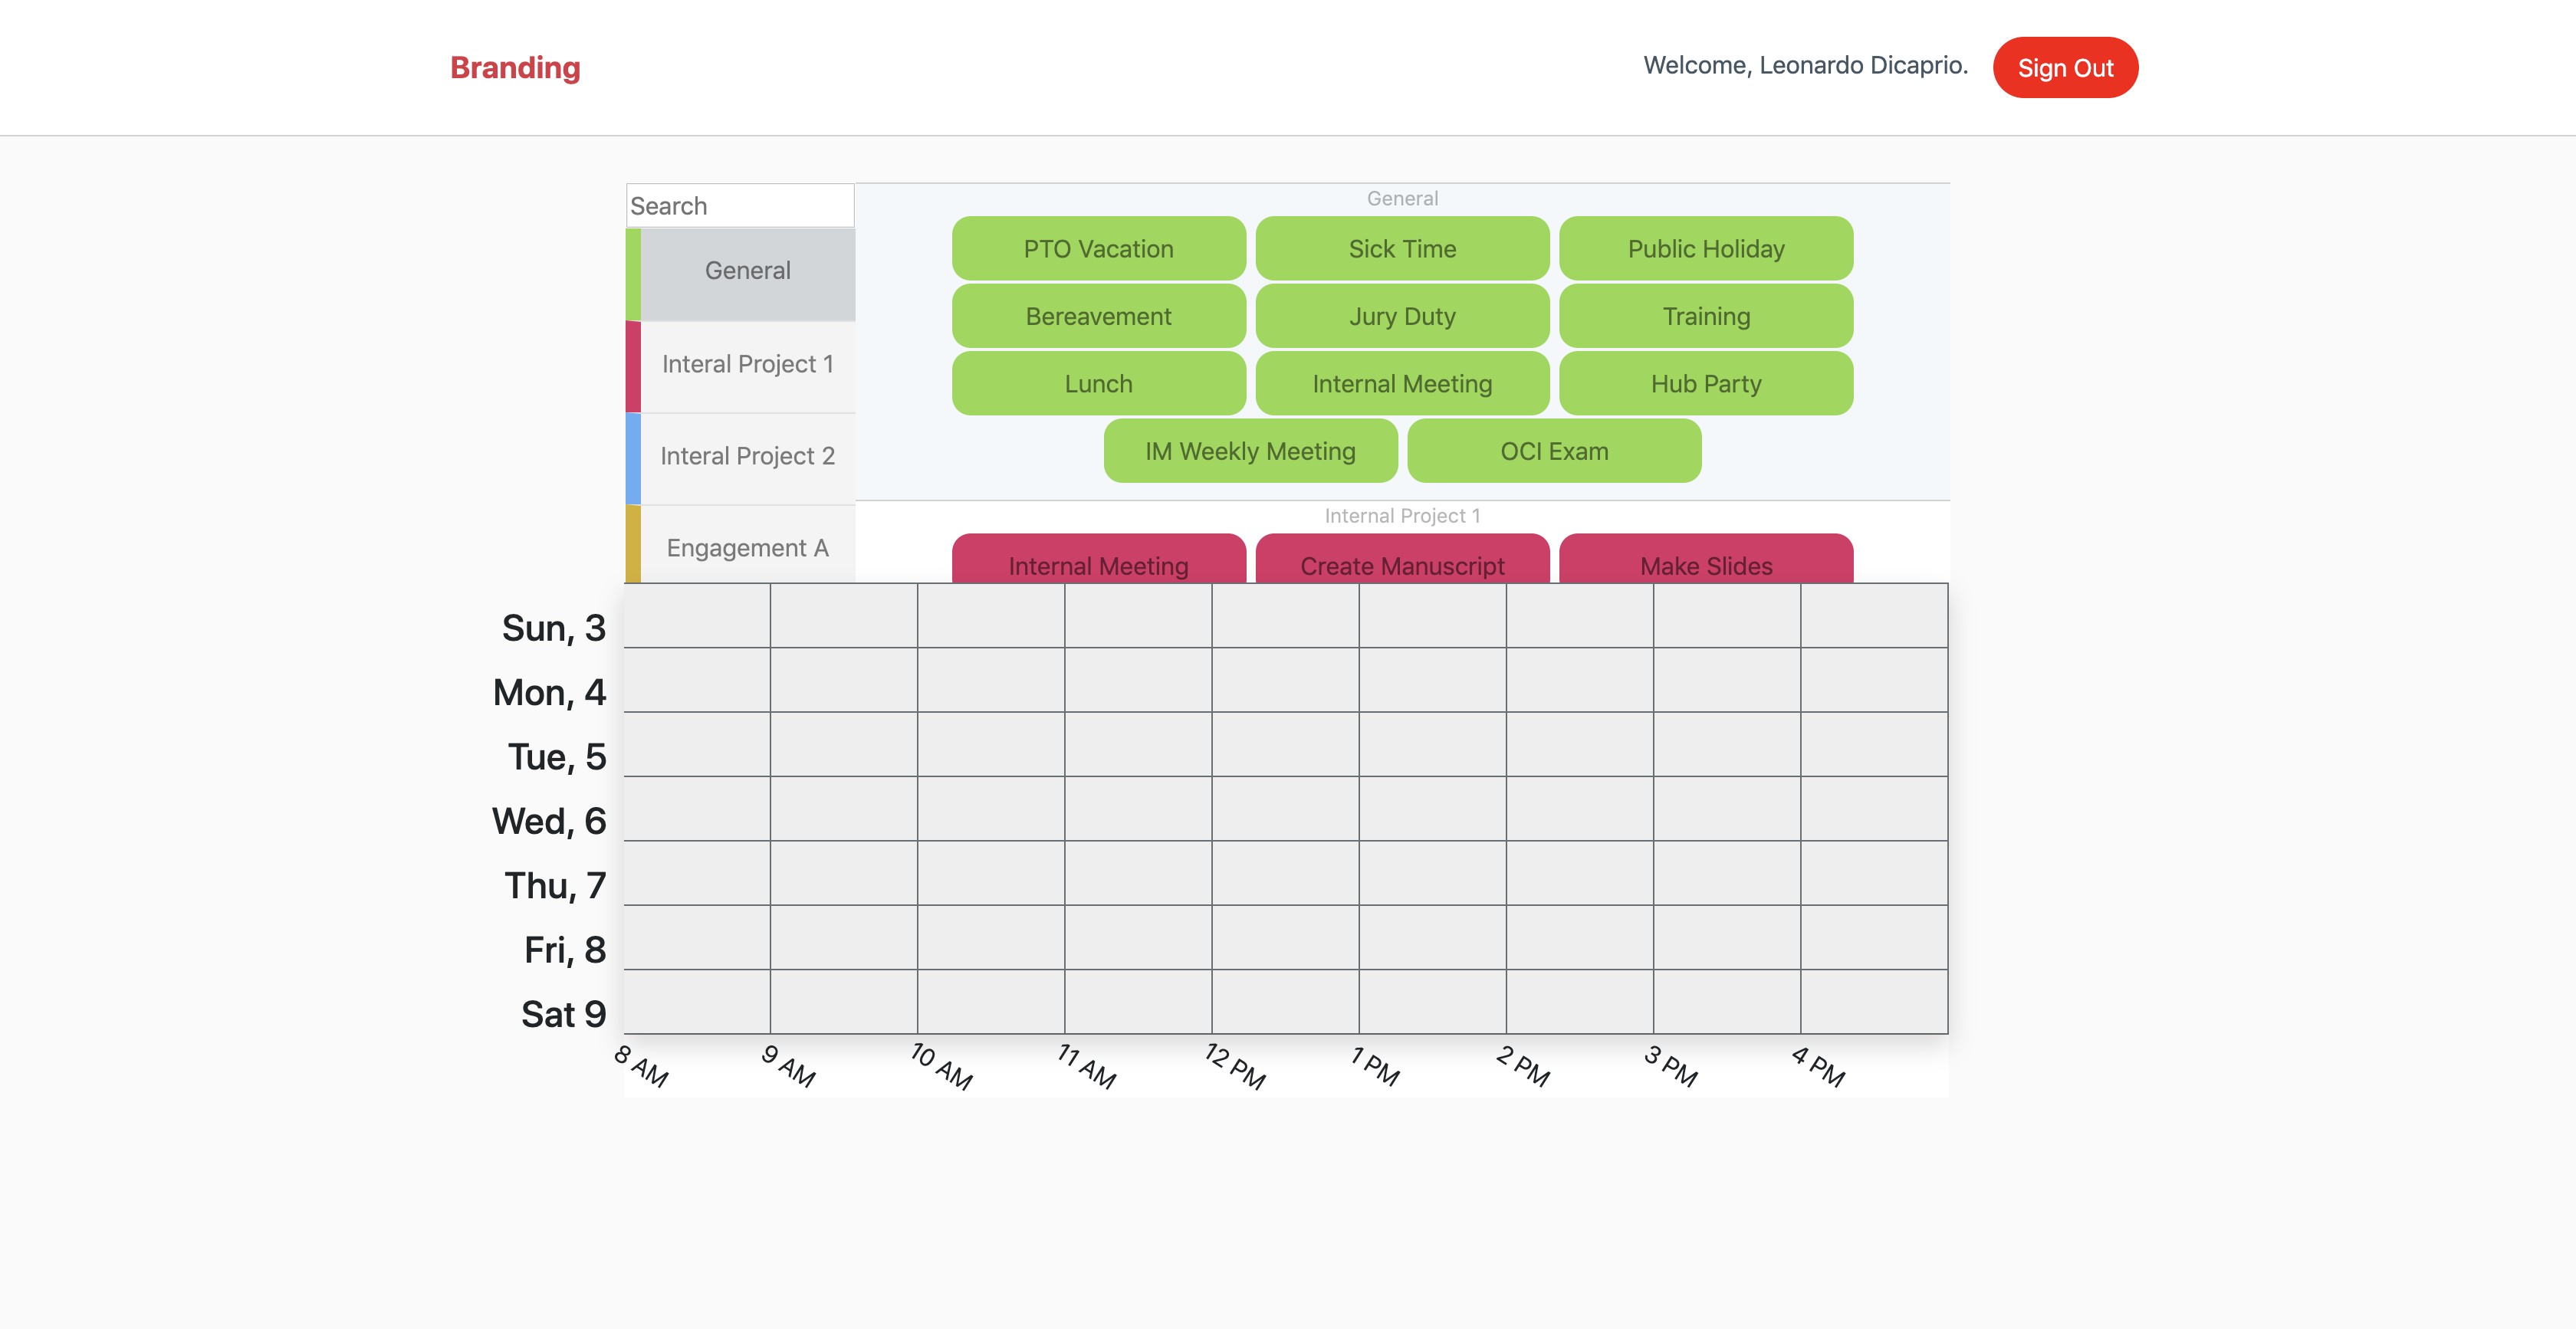
Task: Choose Public Holiday activity button
Action: 1705,249
